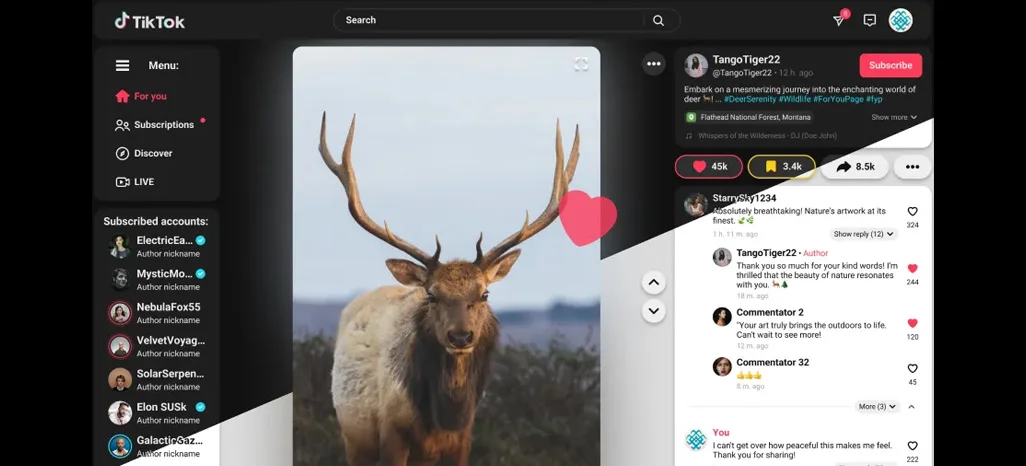Image resolution: width=1026 pixels, height=466 pixels.
Task: Go to previous video with up arrow
Action: (x=653, y=283)
